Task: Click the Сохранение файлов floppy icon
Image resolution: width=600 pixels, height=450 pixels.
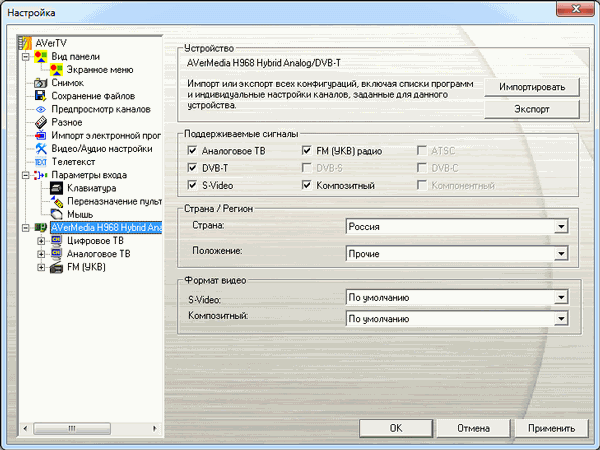Action: pyautogui.click(x=41, y=96)
